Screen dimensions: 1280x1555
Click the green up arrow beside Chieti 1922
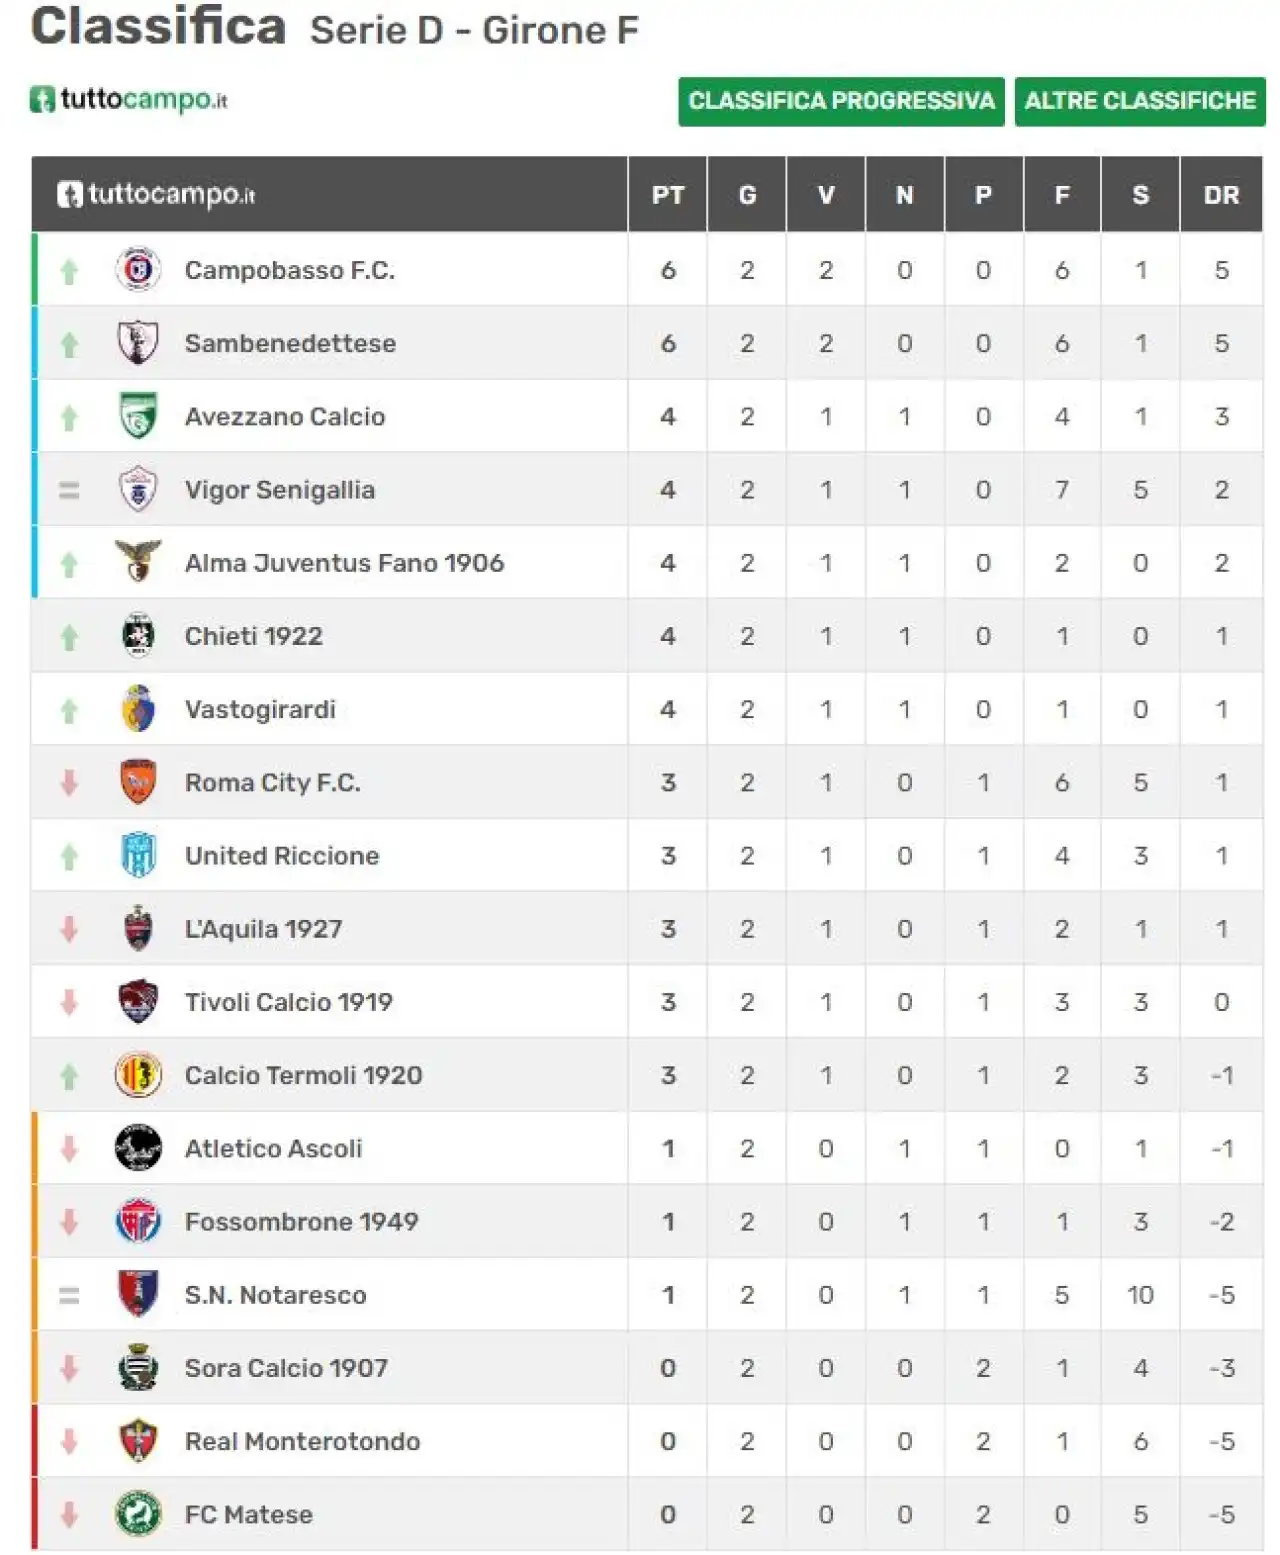[69, 637]
